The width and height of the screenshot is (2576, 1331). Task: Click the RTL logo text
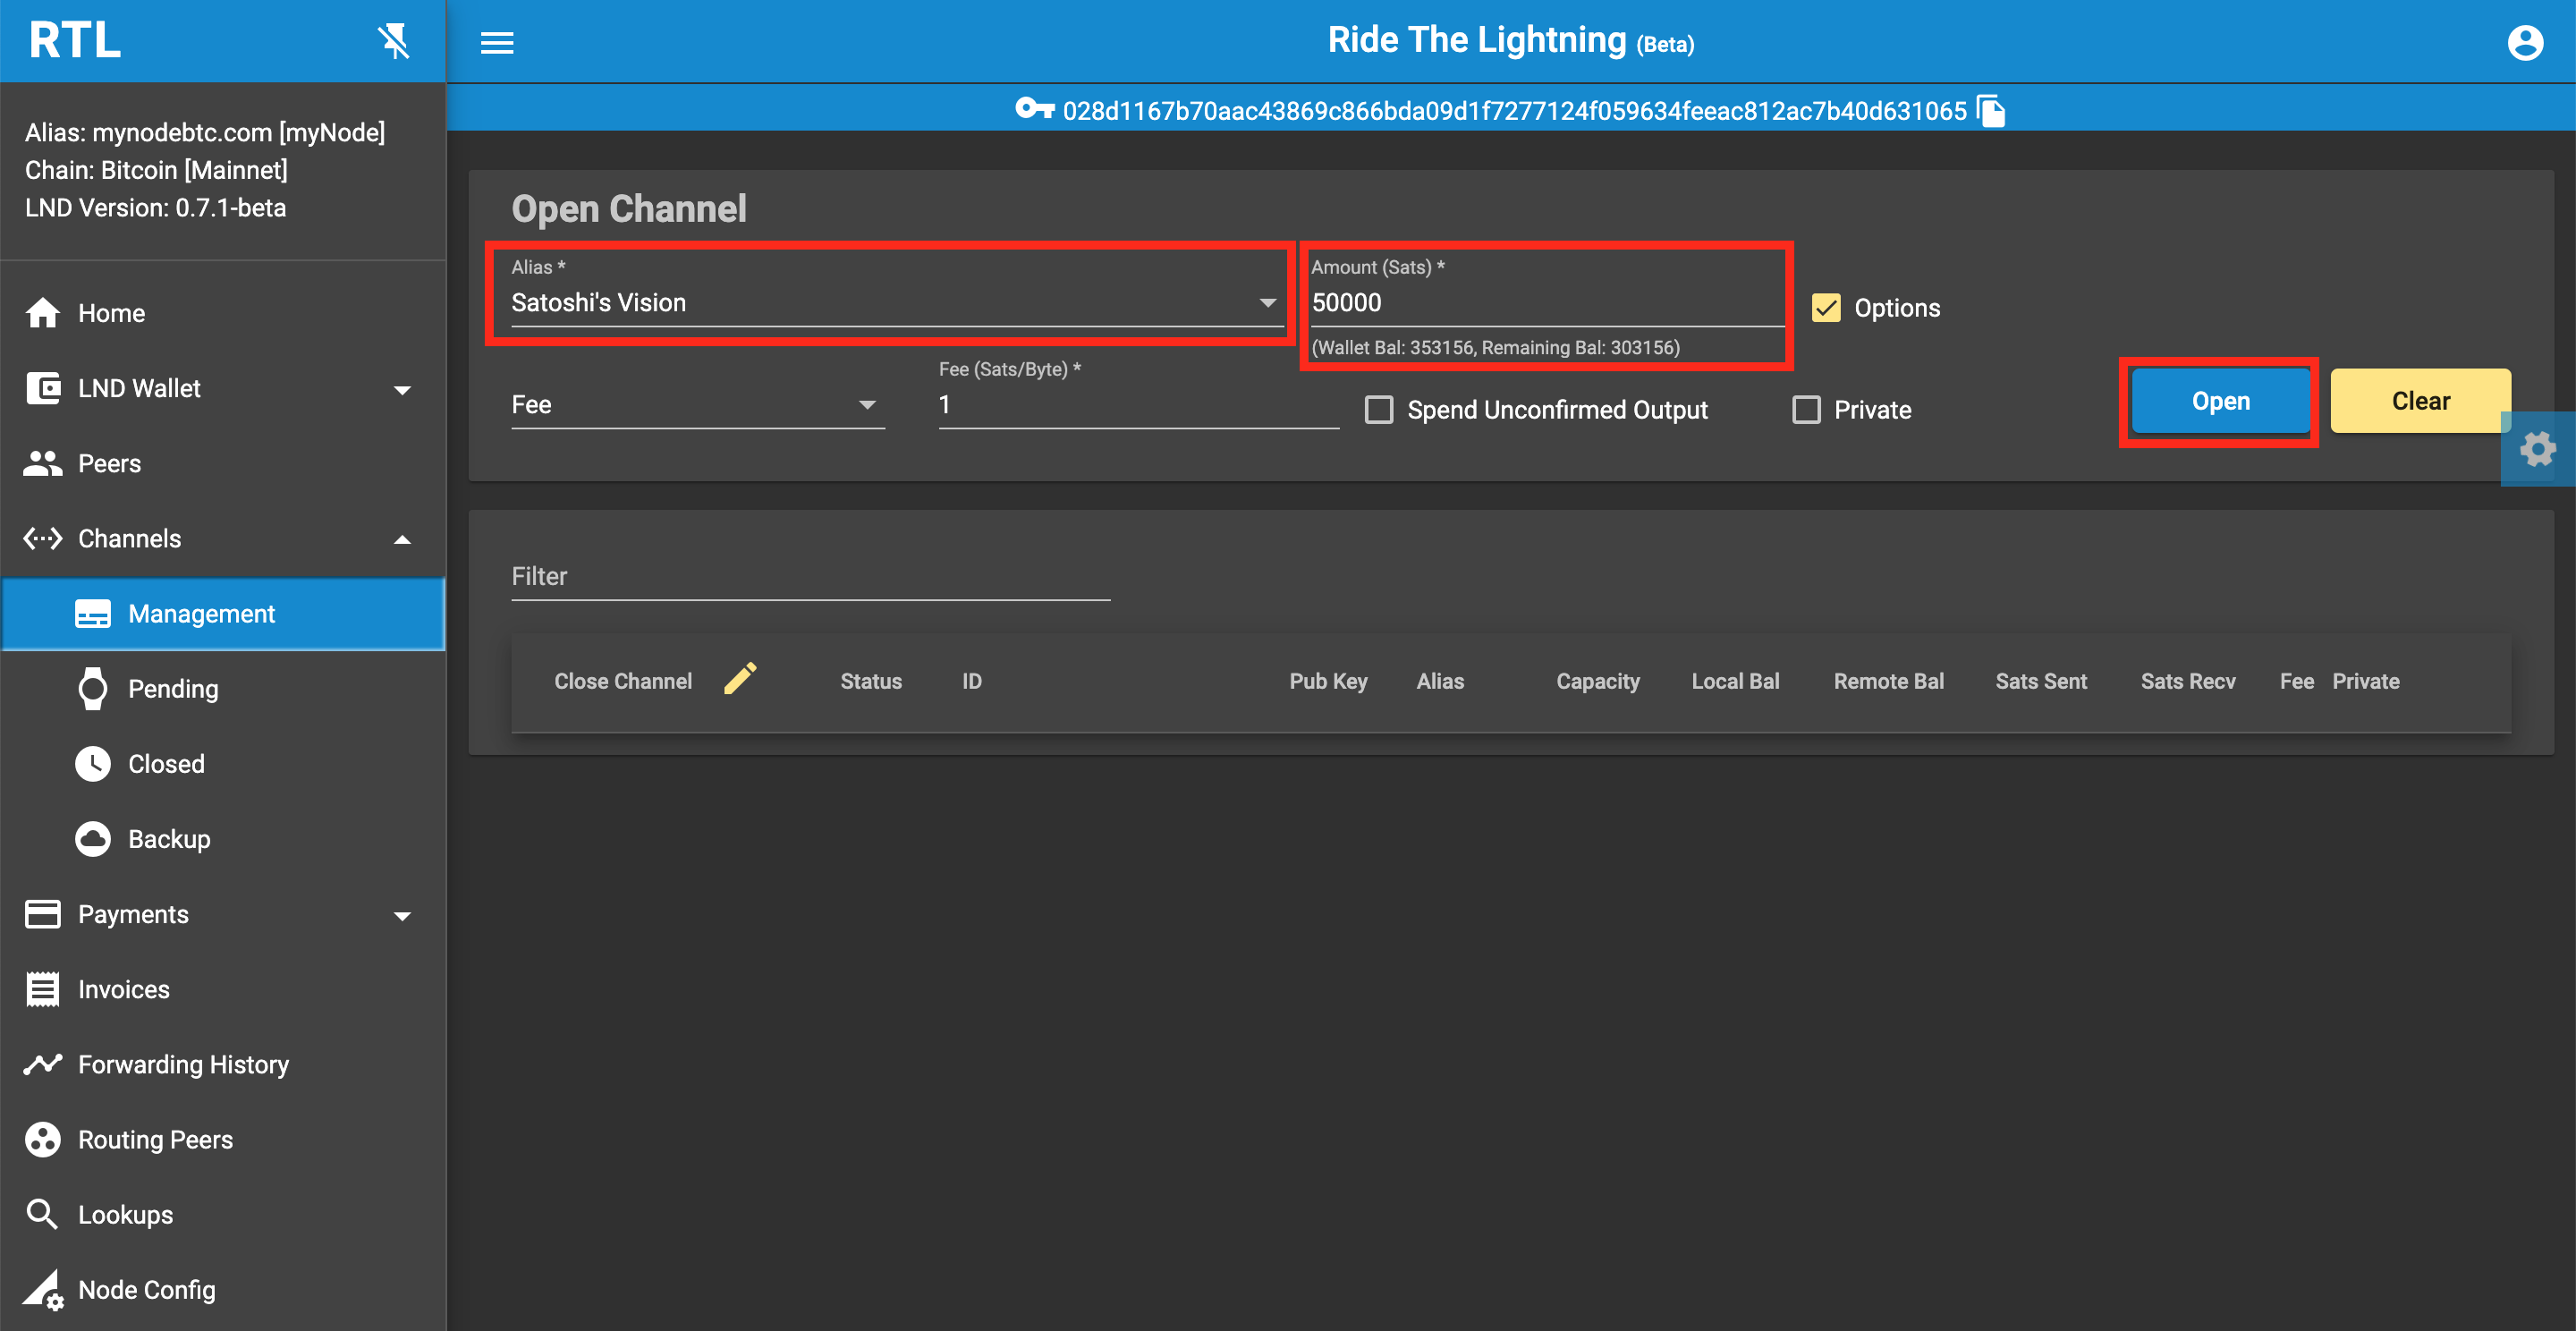[75, 41]
